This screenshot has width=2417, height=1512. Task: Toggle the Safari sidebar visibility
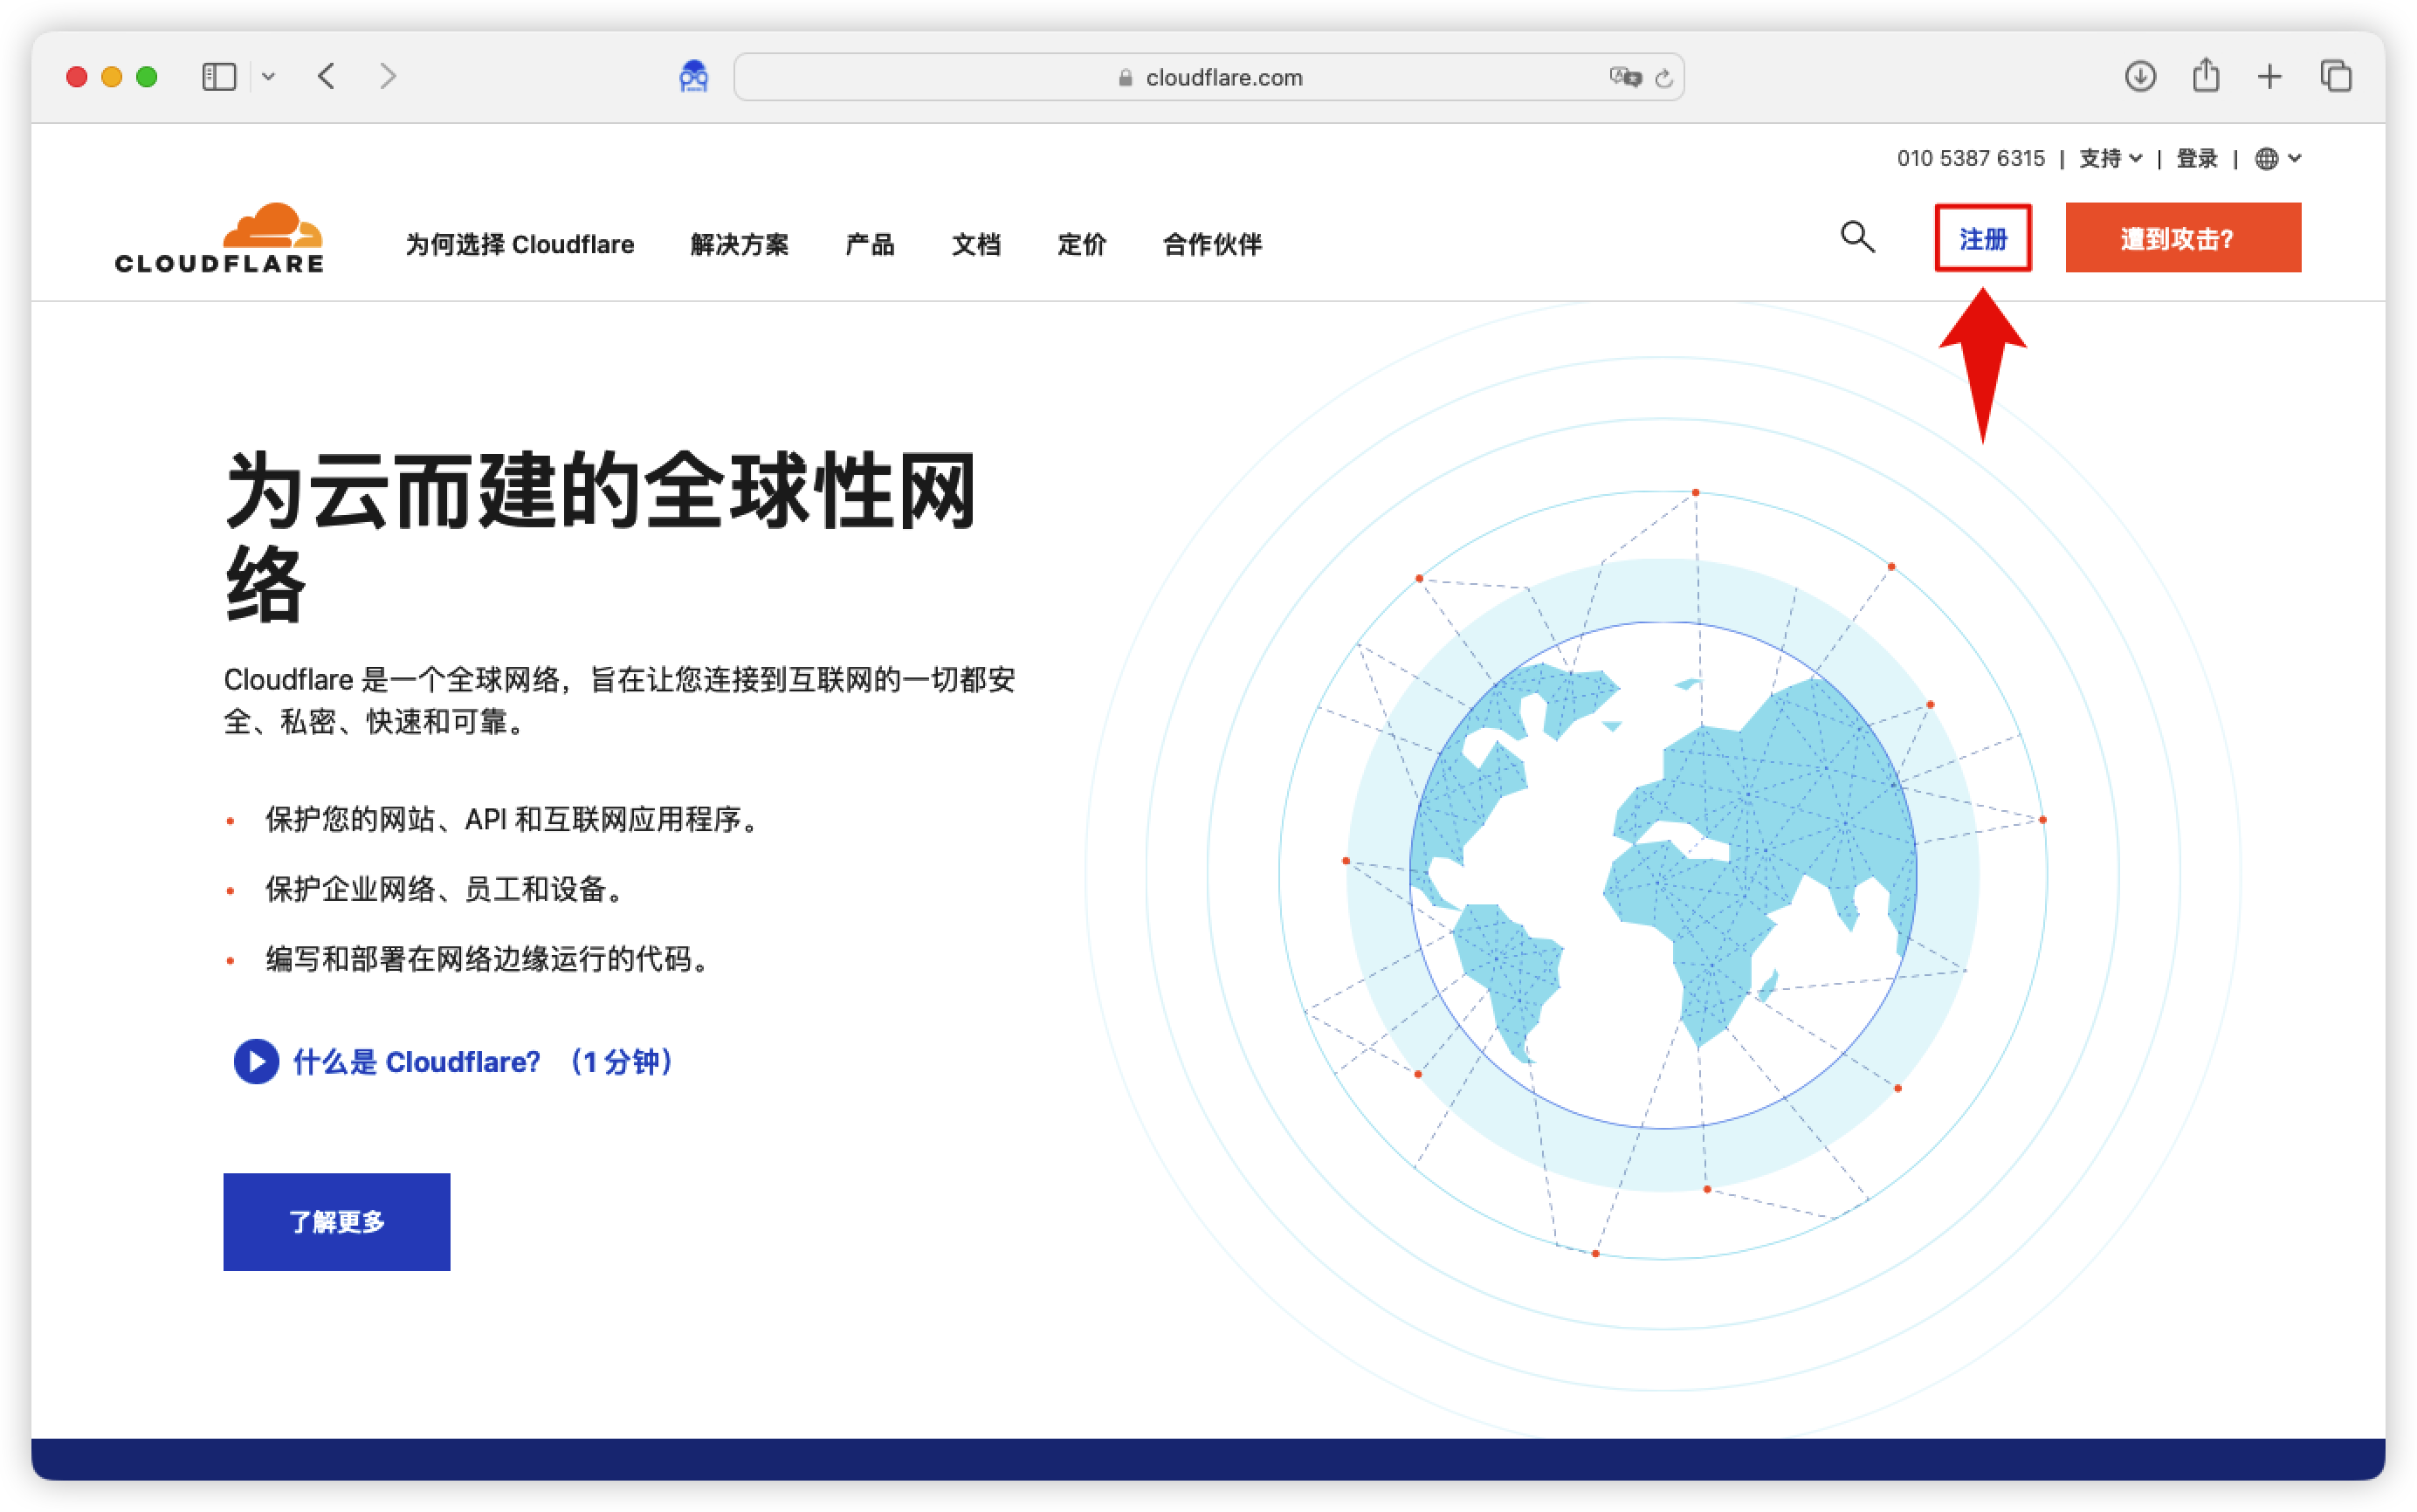point(219,76)
